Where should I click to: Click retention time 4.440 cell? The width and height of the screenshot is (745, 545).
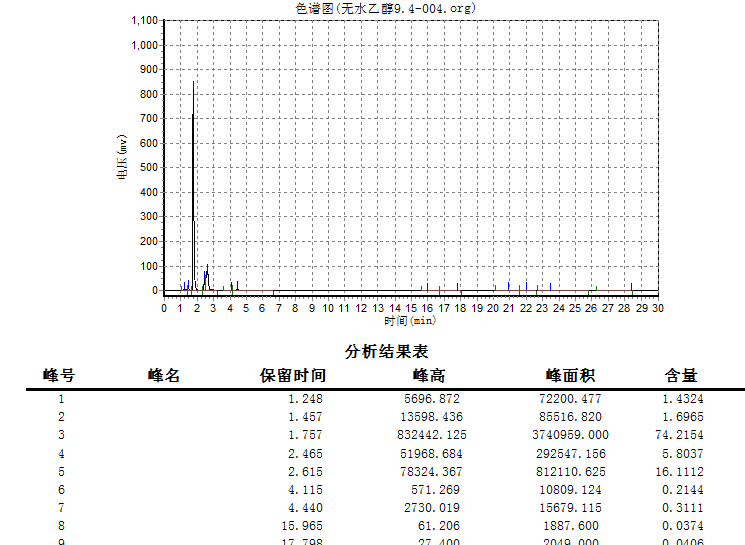(305, 508)
